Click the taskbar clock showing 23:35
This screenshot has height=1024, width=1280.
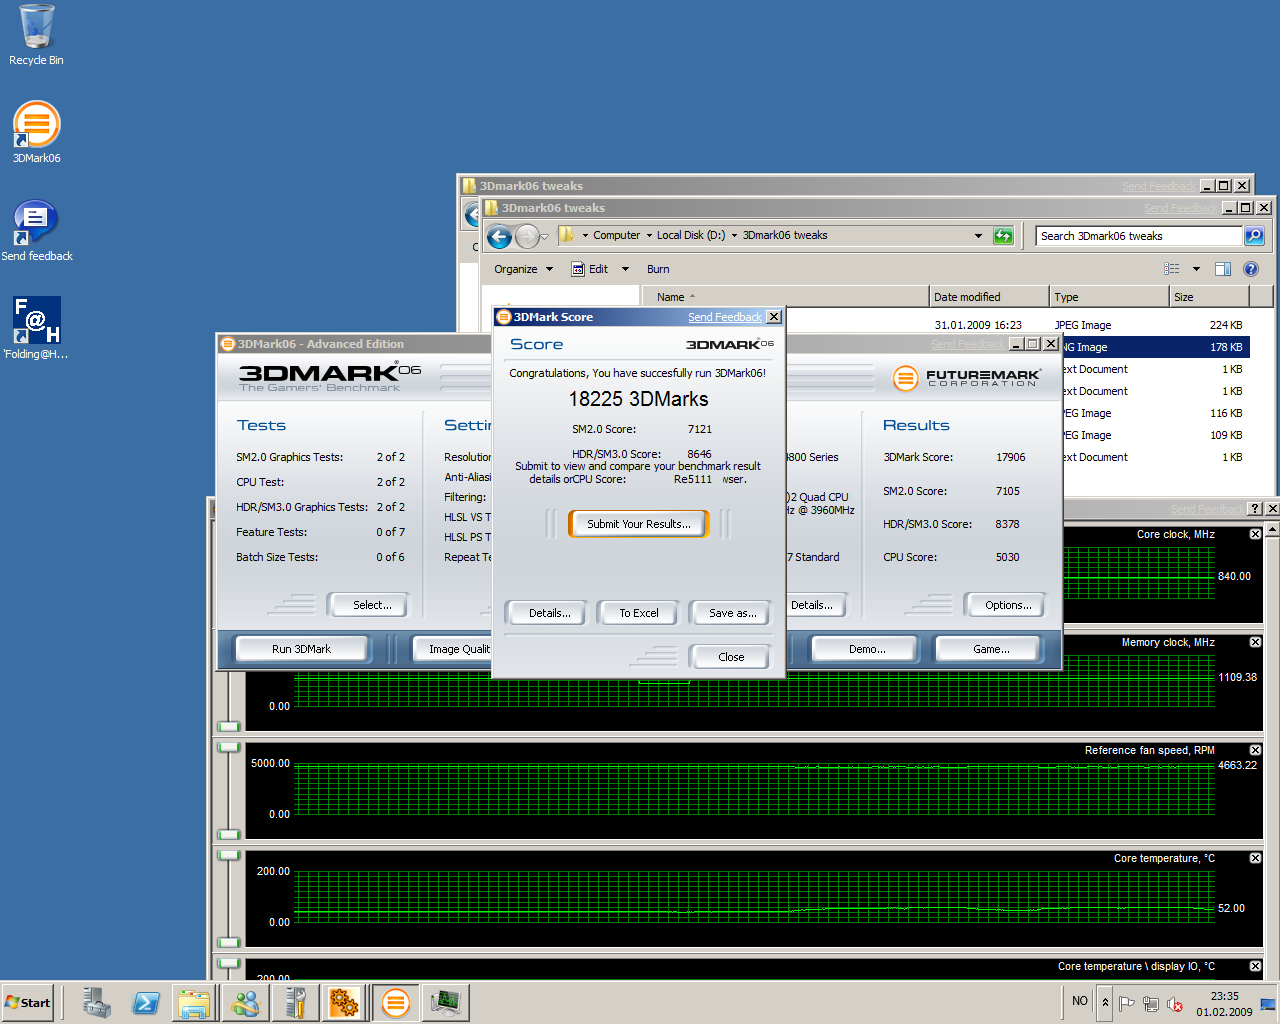tap(1224, 1004)
